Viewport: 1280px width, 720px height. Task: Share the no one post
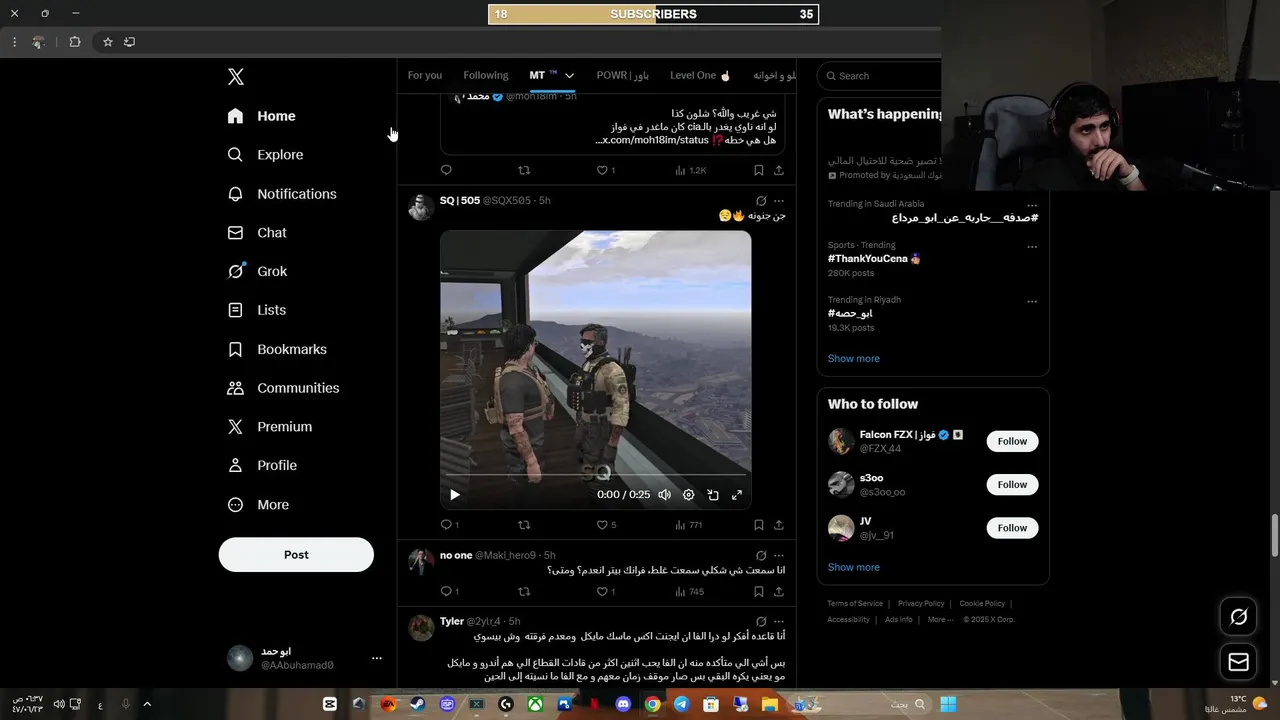click(x=779, y=592)
